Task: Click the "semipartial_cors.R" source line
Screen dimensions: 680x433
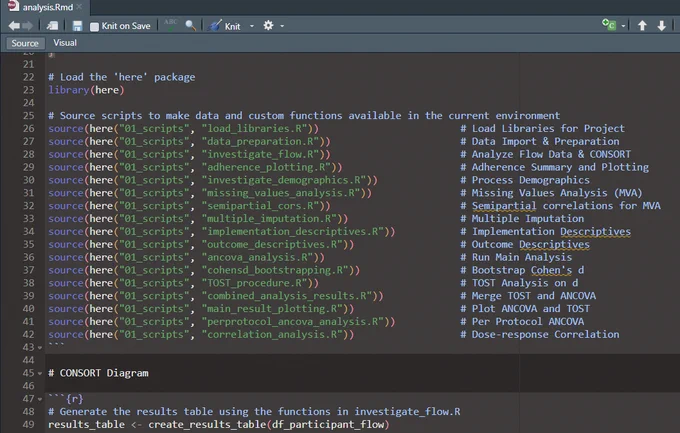Action: [190, 206]
